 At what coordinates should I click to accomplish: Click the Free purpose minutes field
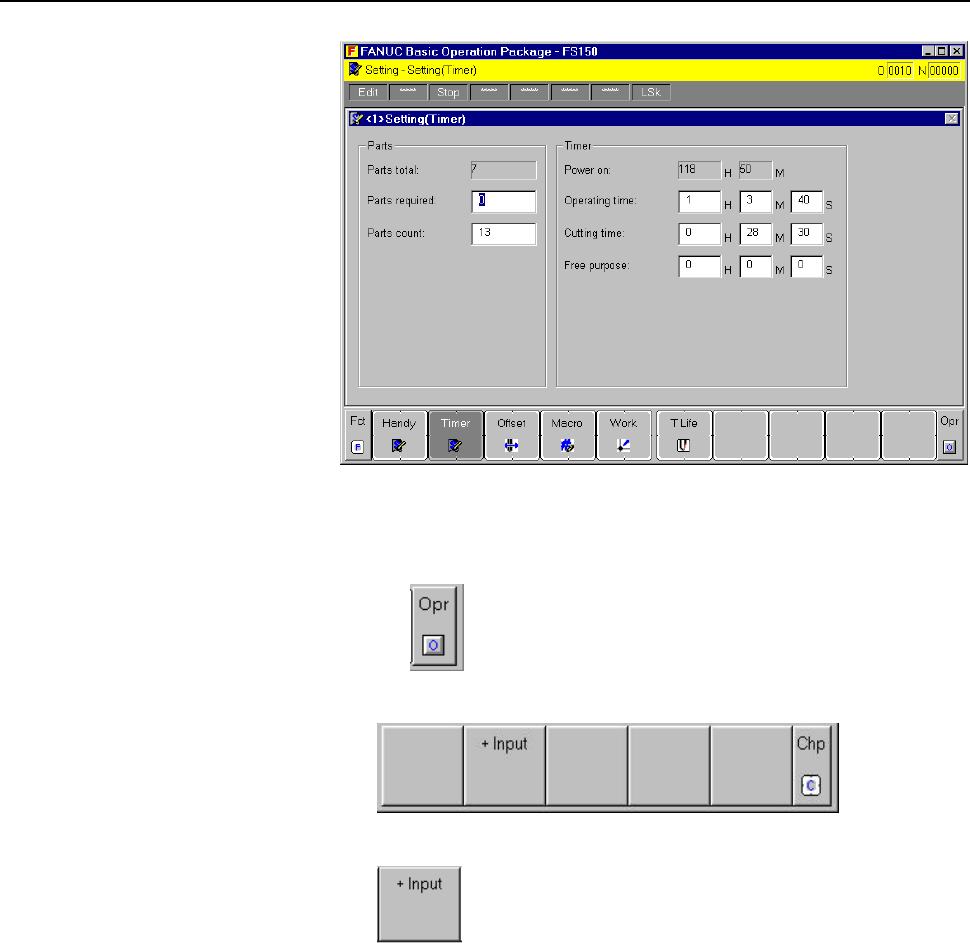point(756,266)
